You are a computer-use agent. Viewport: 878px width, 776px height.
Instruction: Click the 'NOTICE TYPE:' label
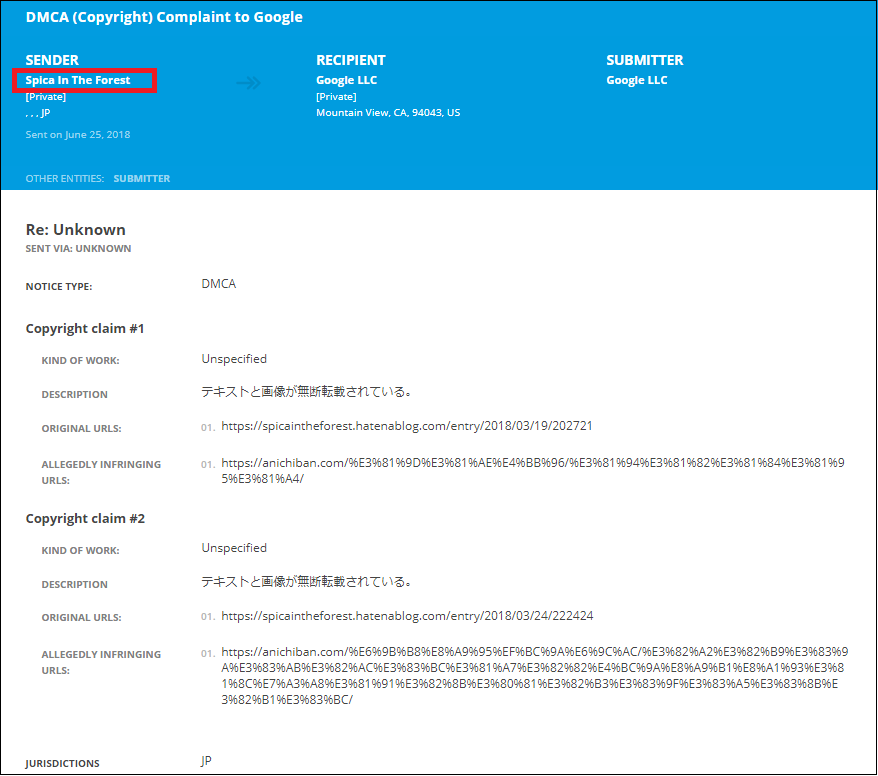[59, 287]
